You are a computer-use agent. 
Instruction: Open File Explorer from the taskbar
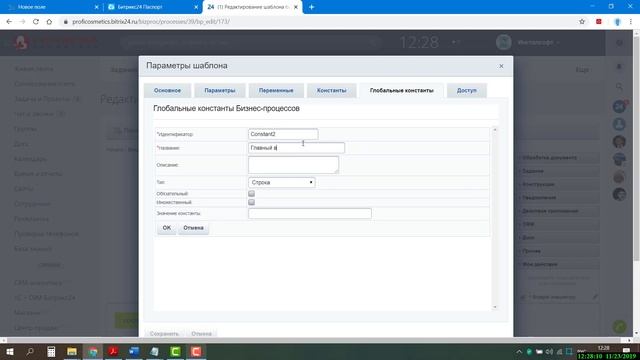72,351
